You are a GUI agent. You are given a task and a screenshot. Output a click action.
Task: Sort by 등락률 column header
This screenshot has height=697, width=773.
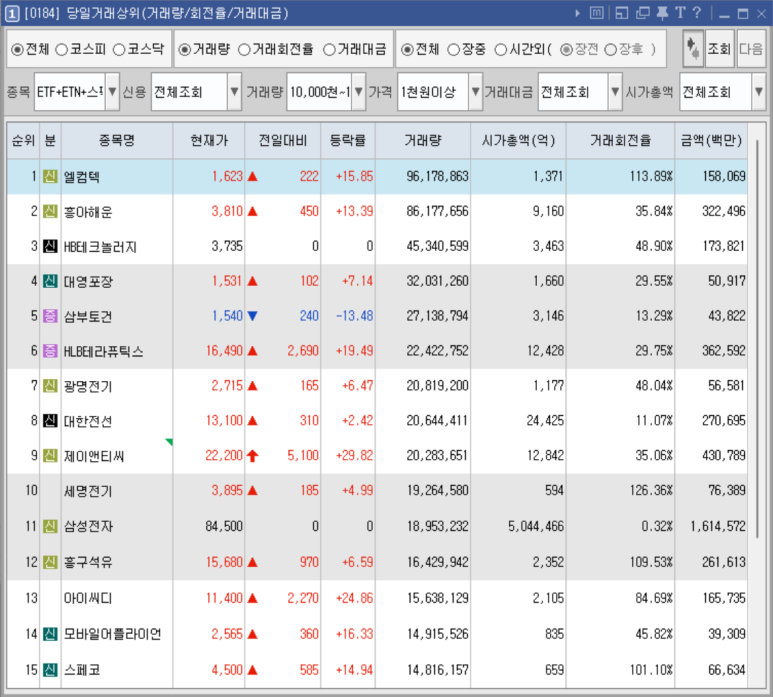click(348, 140)
